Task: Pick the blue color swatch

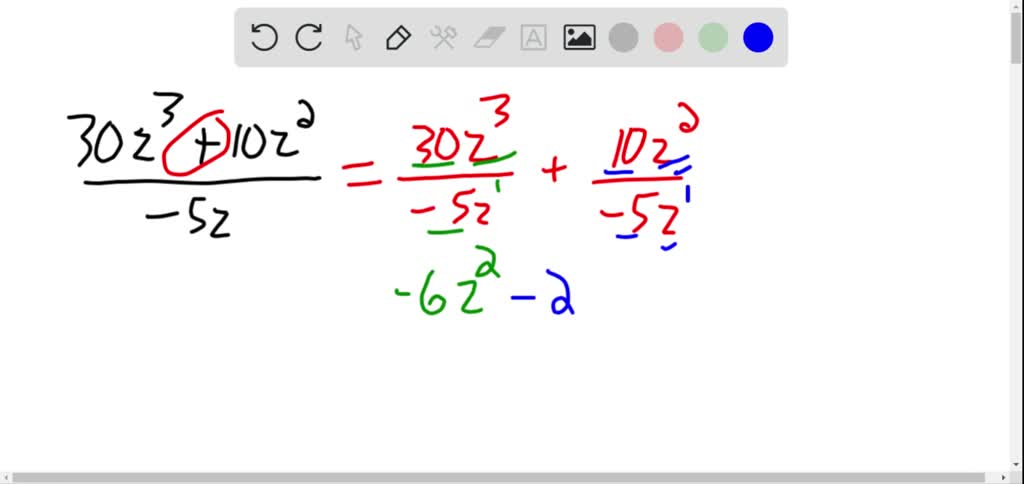Action: (758, 37)
